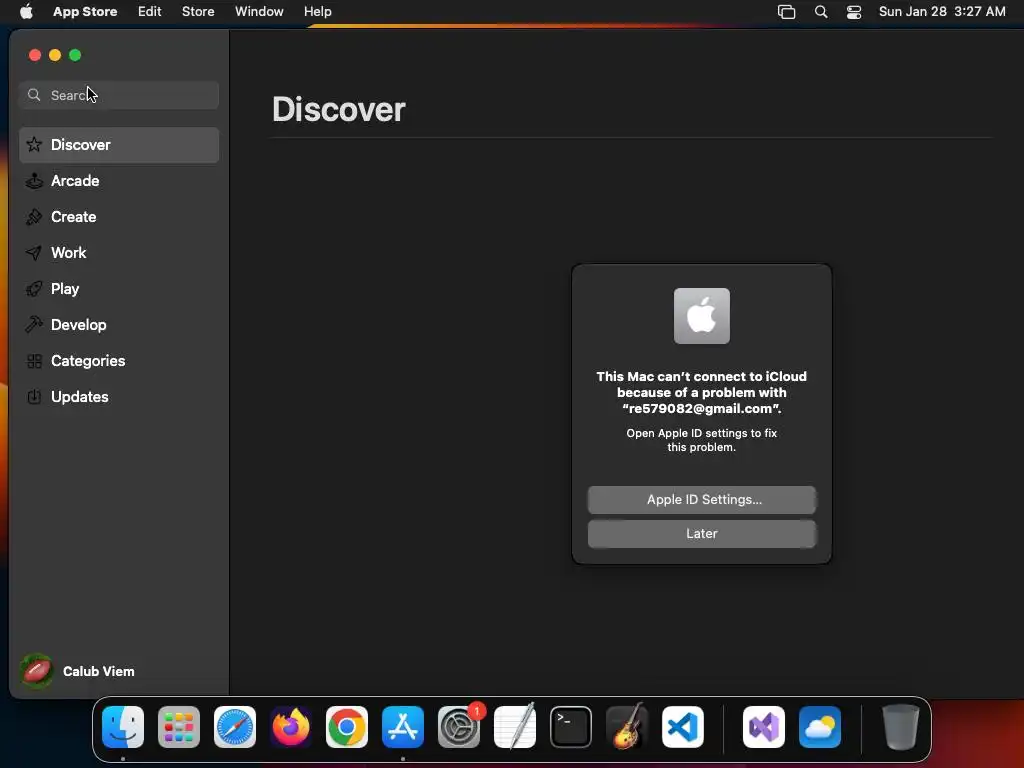
Task: Open the Window menu
Action: [259, 11]
